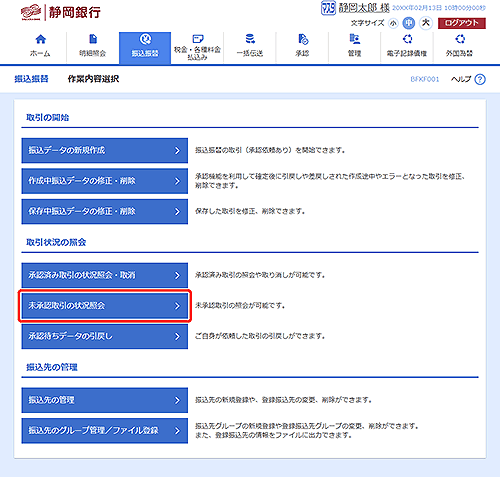Click chevron on 承認待ちデータの引戻し
The height and width of the screenshot is (477, 500).
177,337
